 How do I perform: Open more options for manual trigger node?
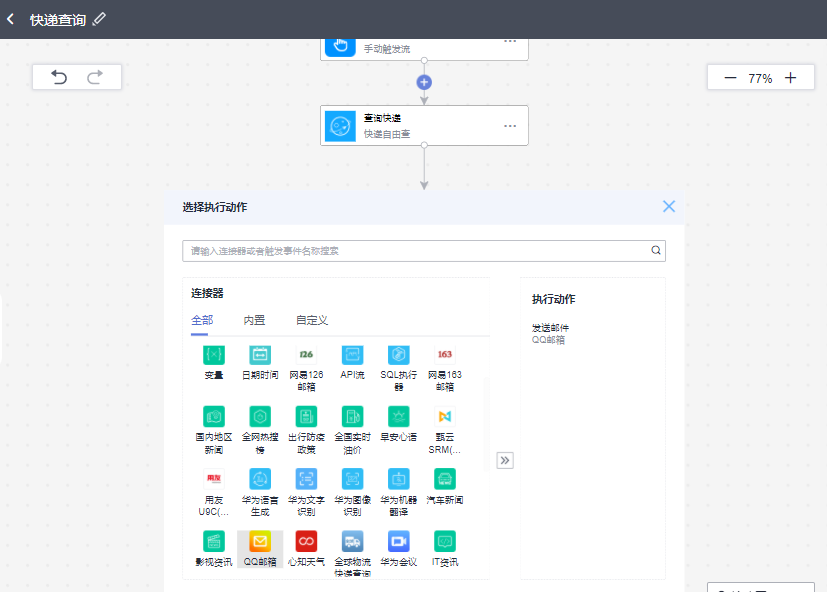coord(509,42)
